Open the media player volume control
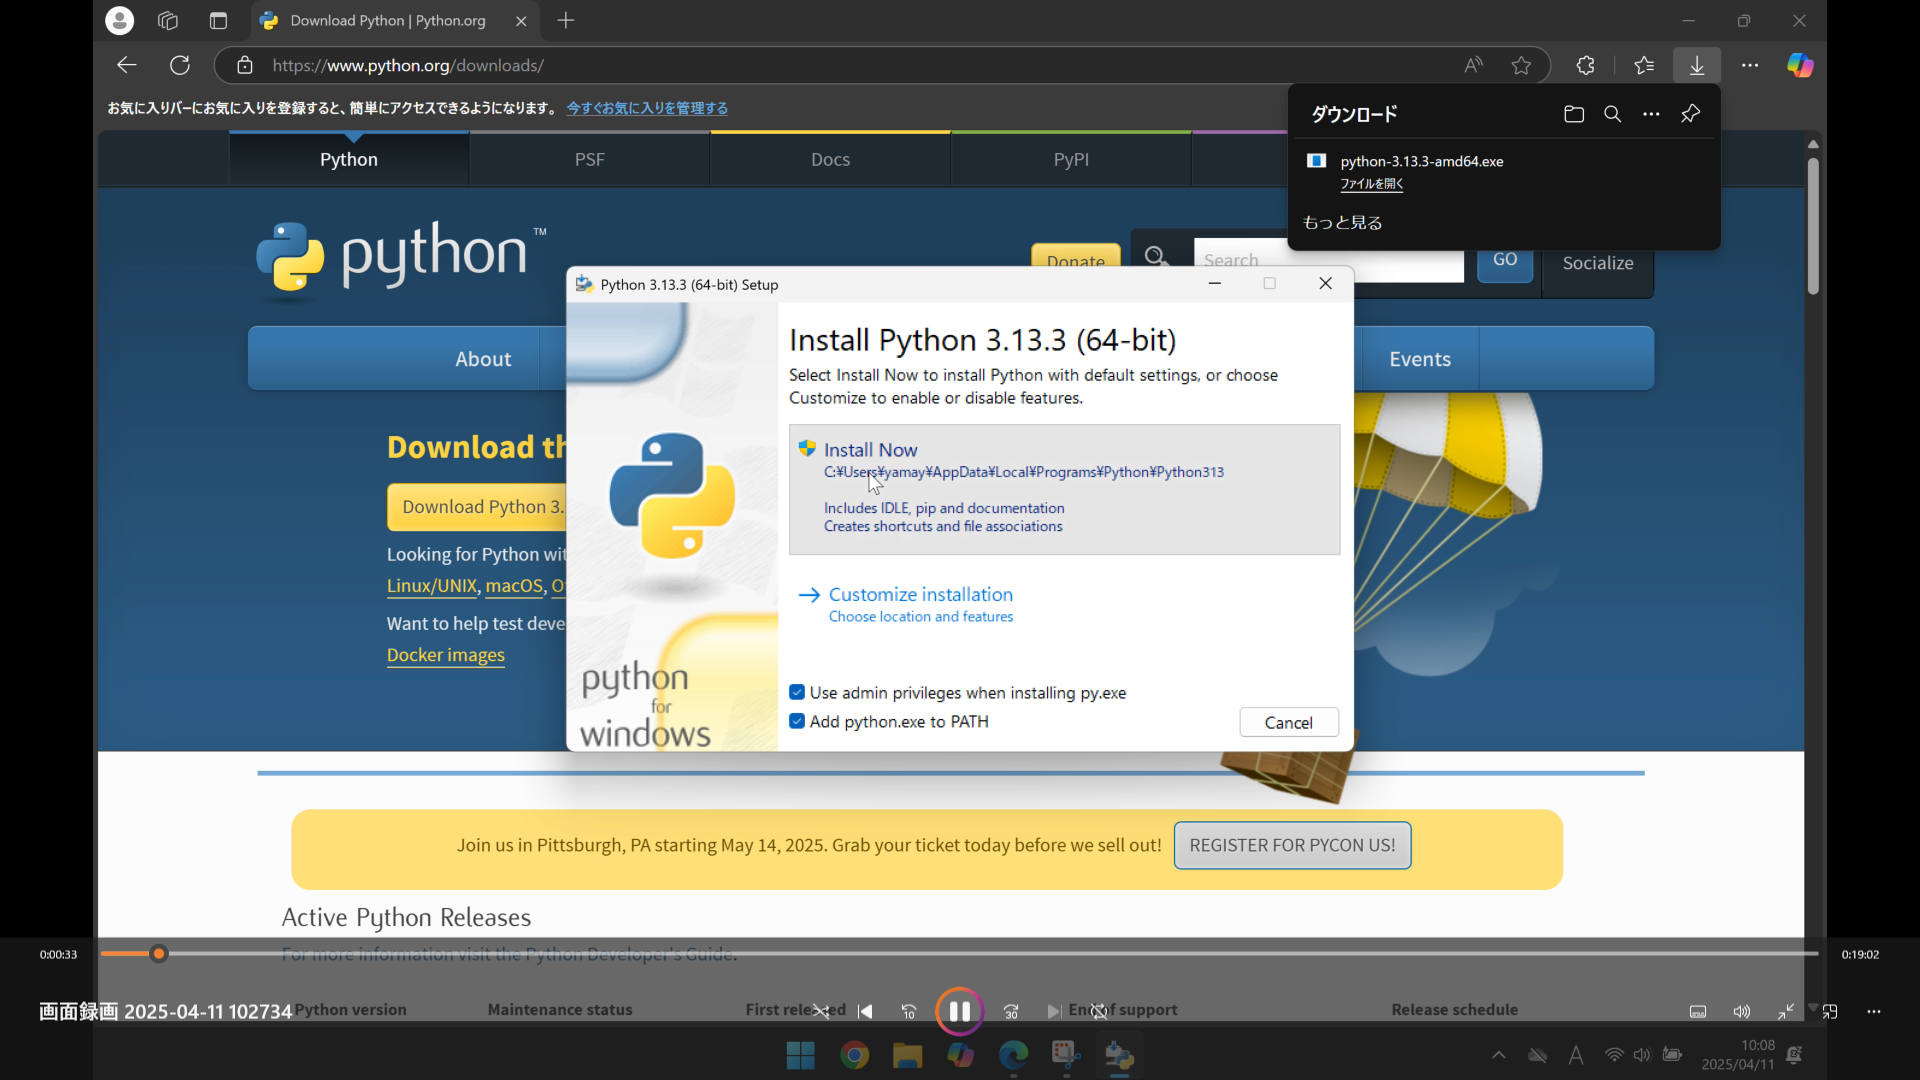 pos(1742,1012)
